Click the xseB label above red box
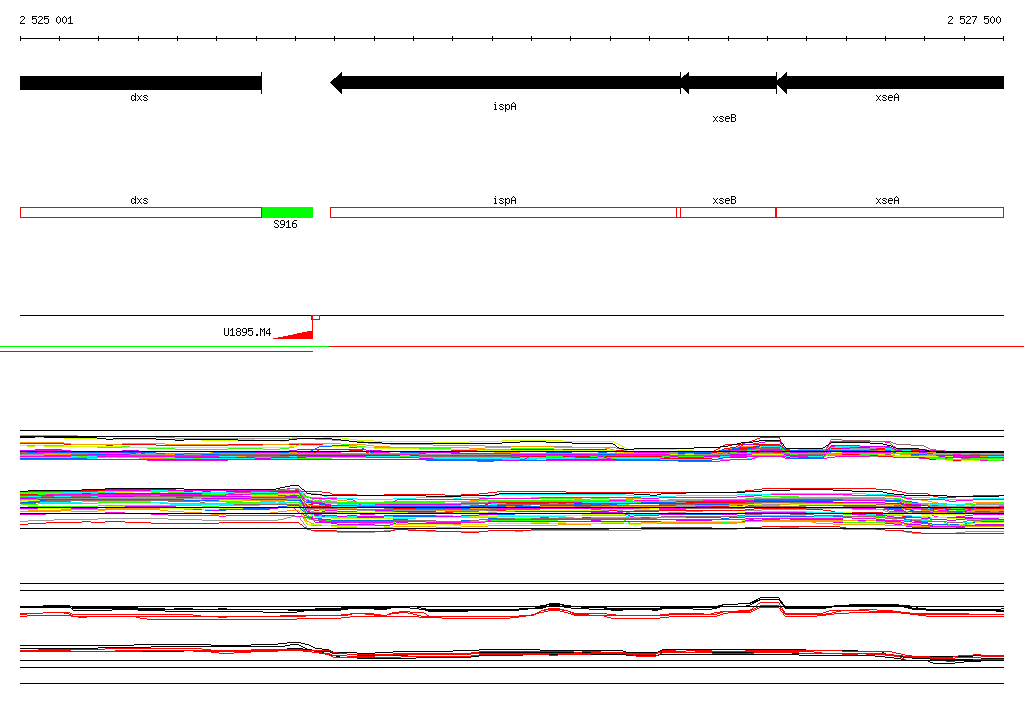The height and width of the screenshot is (714, 1024). pyautogui.click(x=724, y=201)
